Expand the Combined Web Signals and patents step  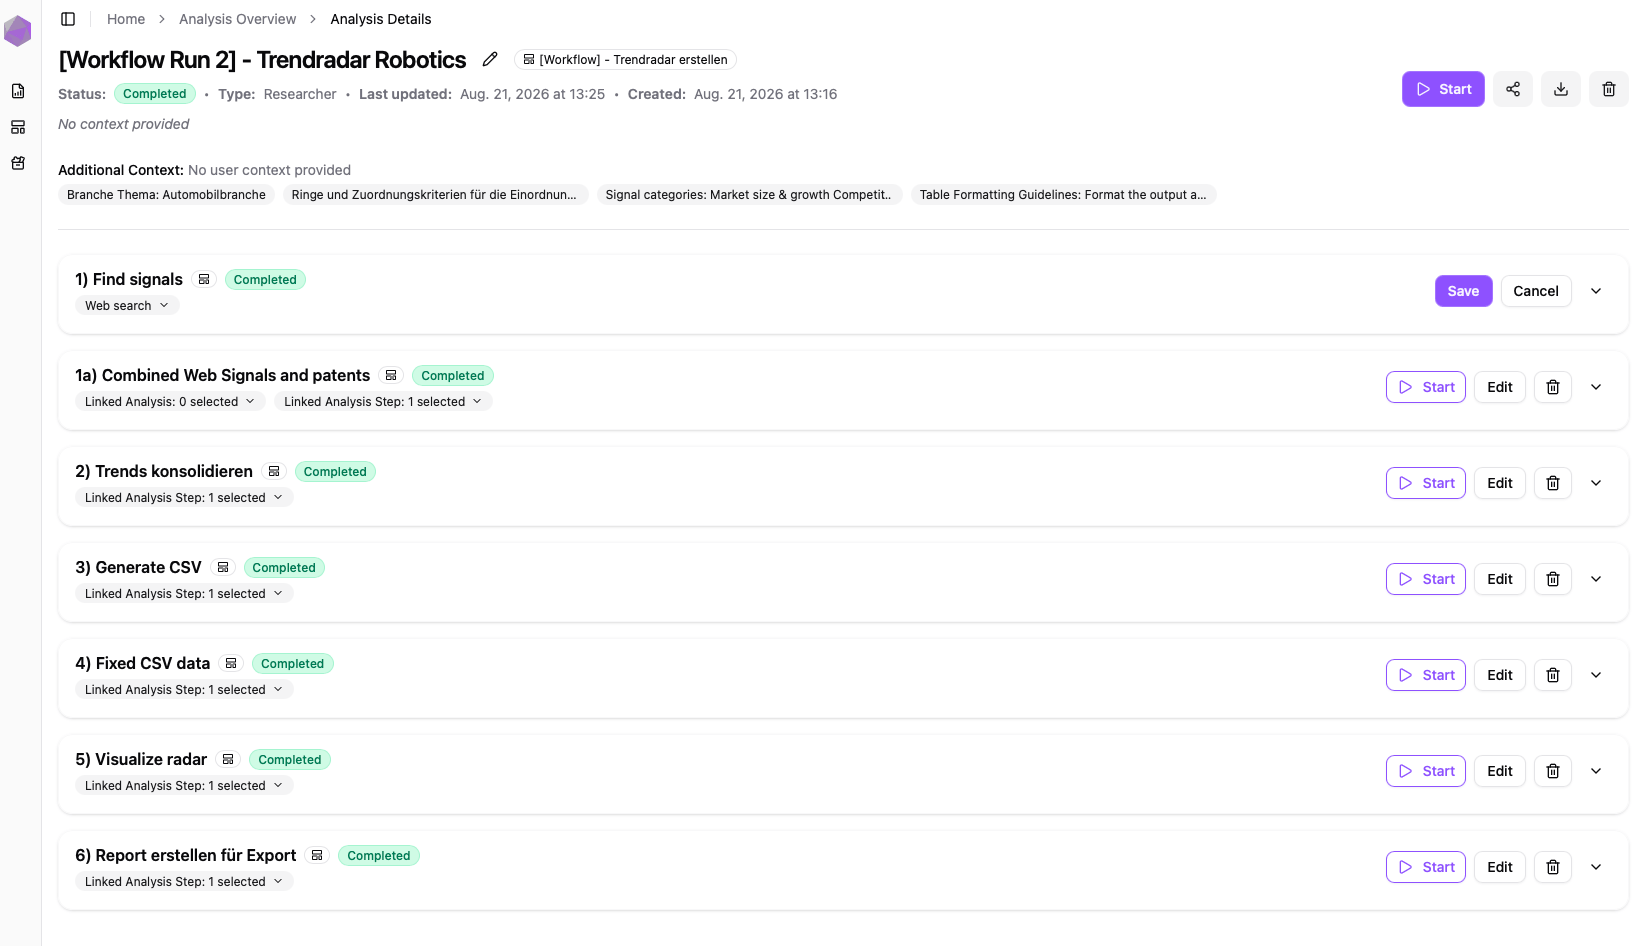coord(1596,387)
